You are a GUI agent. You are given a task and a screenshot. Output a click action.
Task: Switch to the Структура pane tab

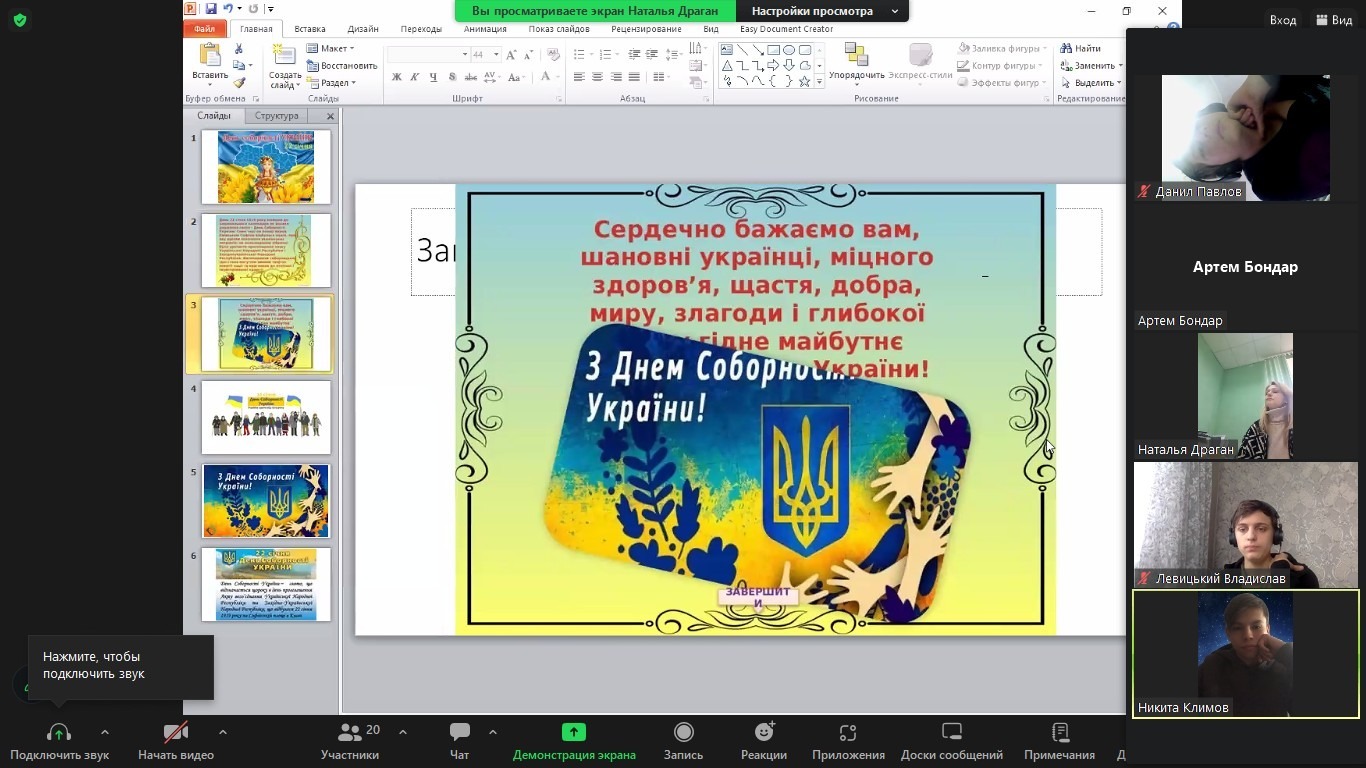coord(277,116)
